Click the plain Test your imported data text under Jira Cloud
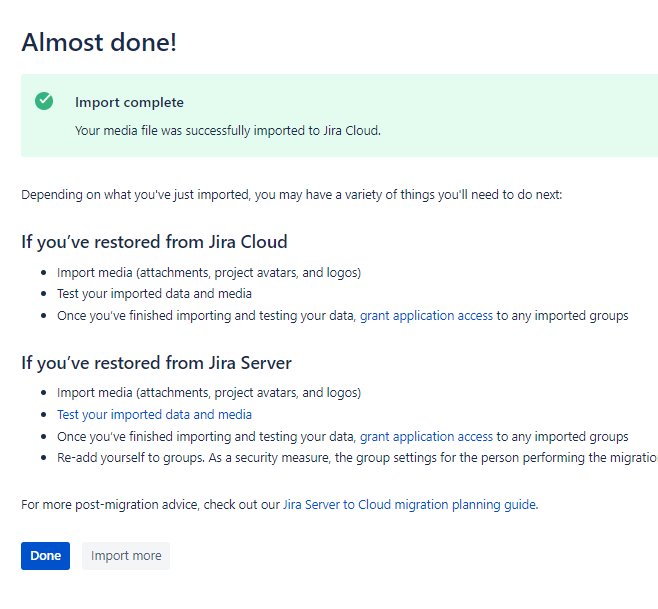The height and width of the screenshot is (609, 658). coord(154,294)
